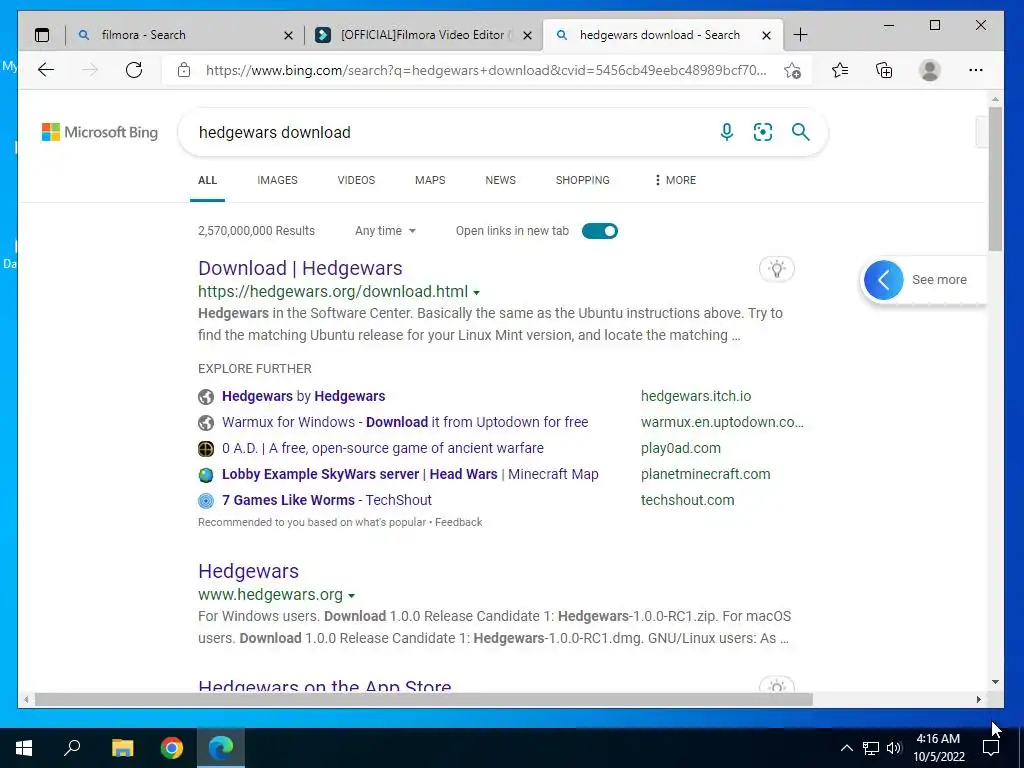Refresh the page using the reload icon

[134, 70]
